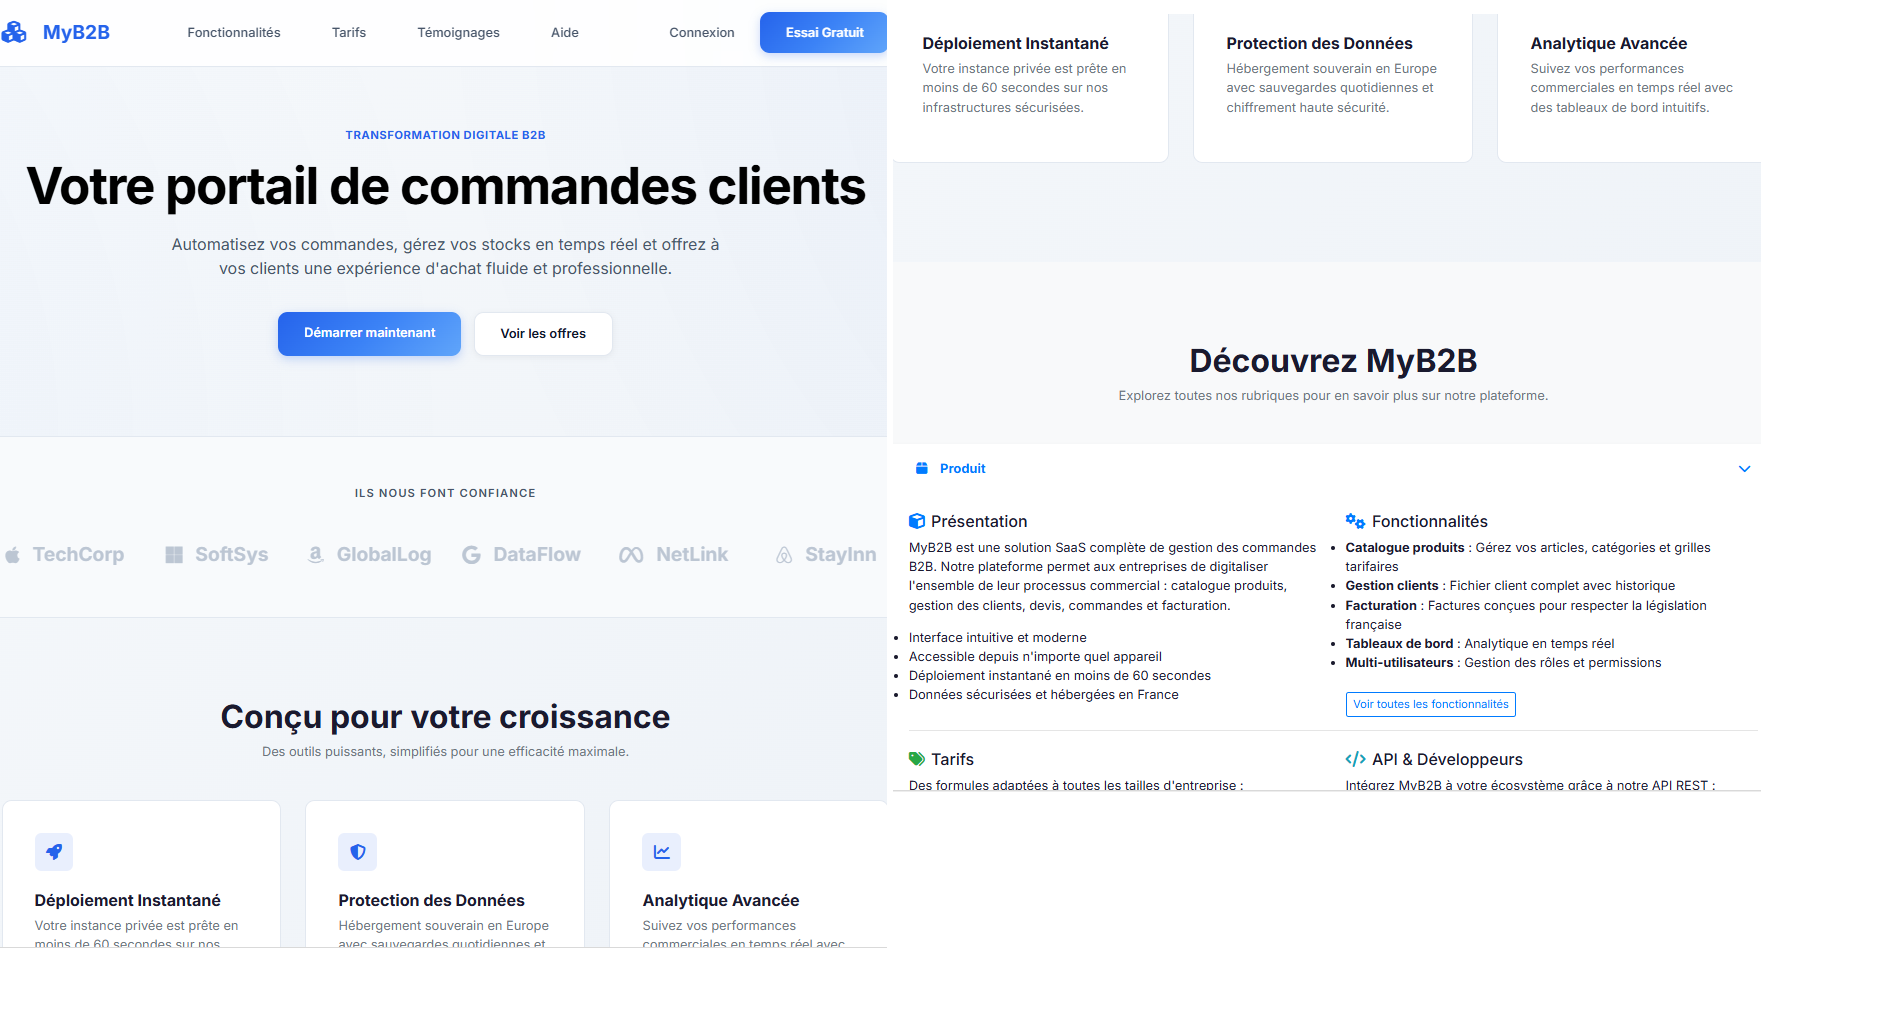Click the code icon beside API & Développeurs
This screenshot has height=1029, width=1900.
(x=1355, y=759)
